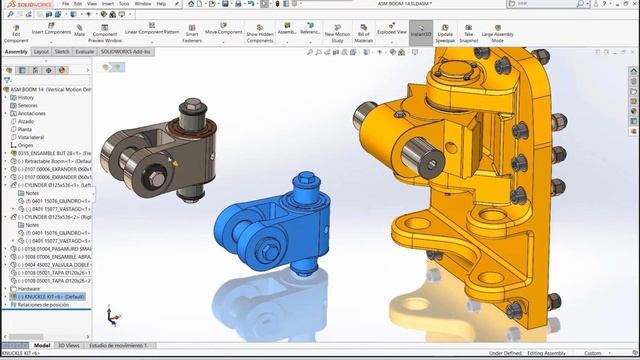This screenshot has height=360, width=640.
Task: Collapse CYLINDER Ø125x536<1> node
Action: click(6, 185)
